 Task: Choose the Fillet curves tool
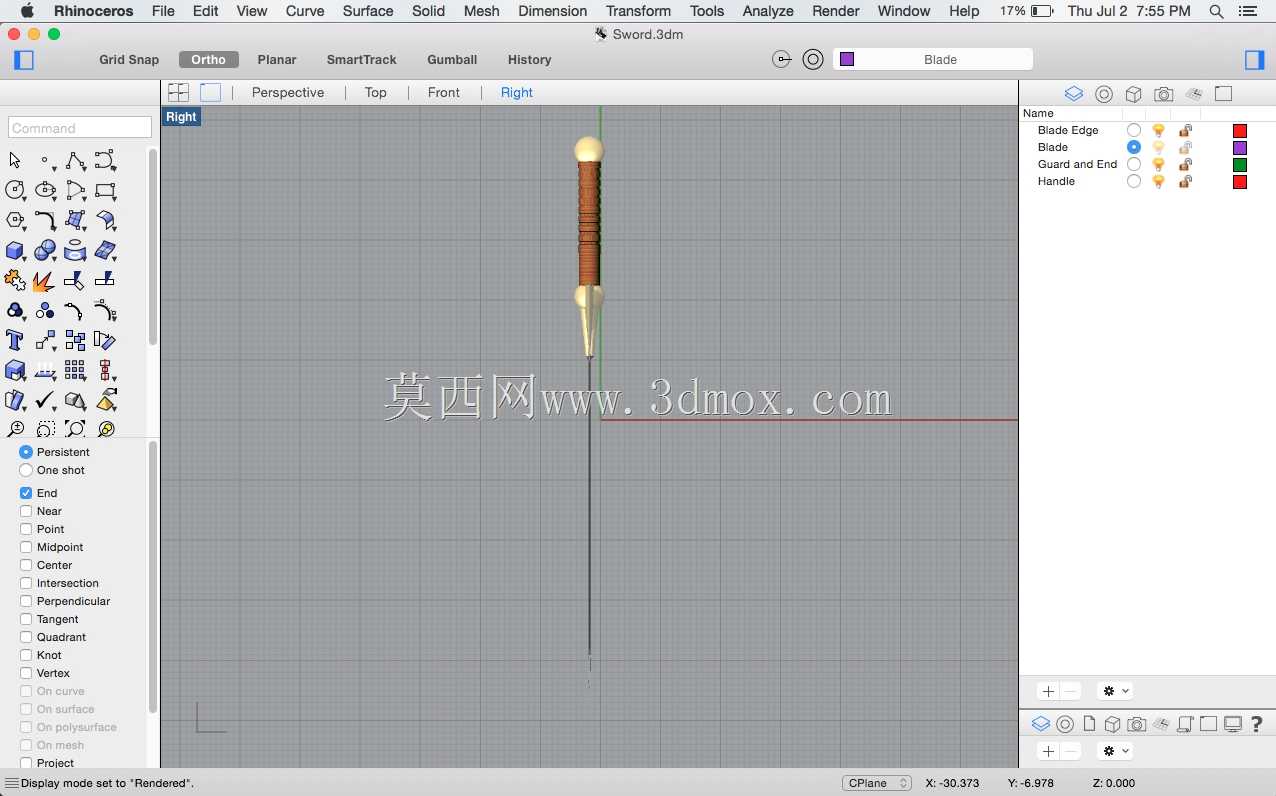click(45, 220)
